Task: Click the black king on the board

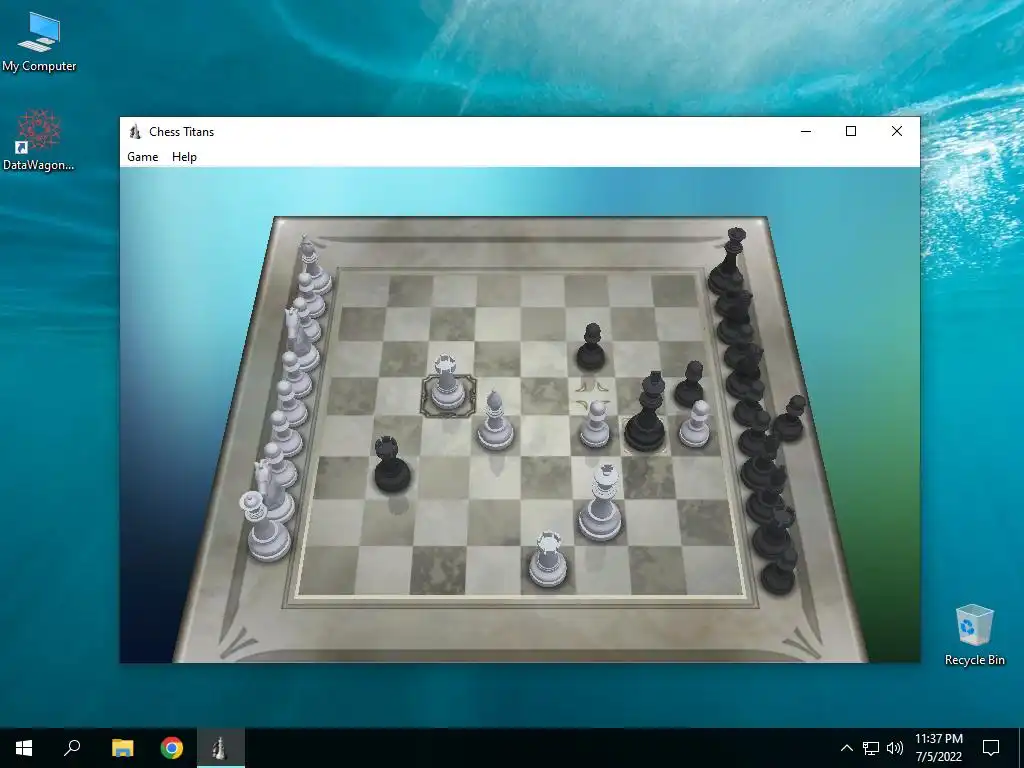Action: [x=646, y=411]
